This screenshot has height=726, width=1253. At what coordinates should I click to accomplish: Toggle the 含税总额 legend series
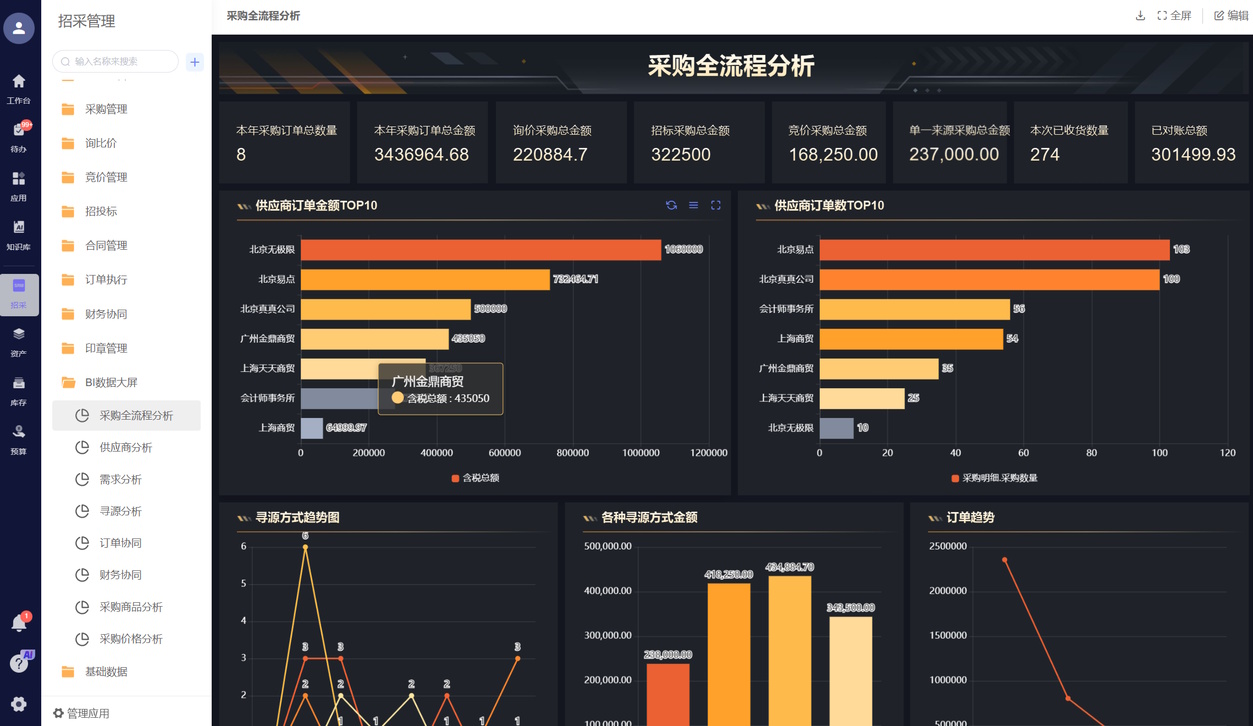[475, 478]
